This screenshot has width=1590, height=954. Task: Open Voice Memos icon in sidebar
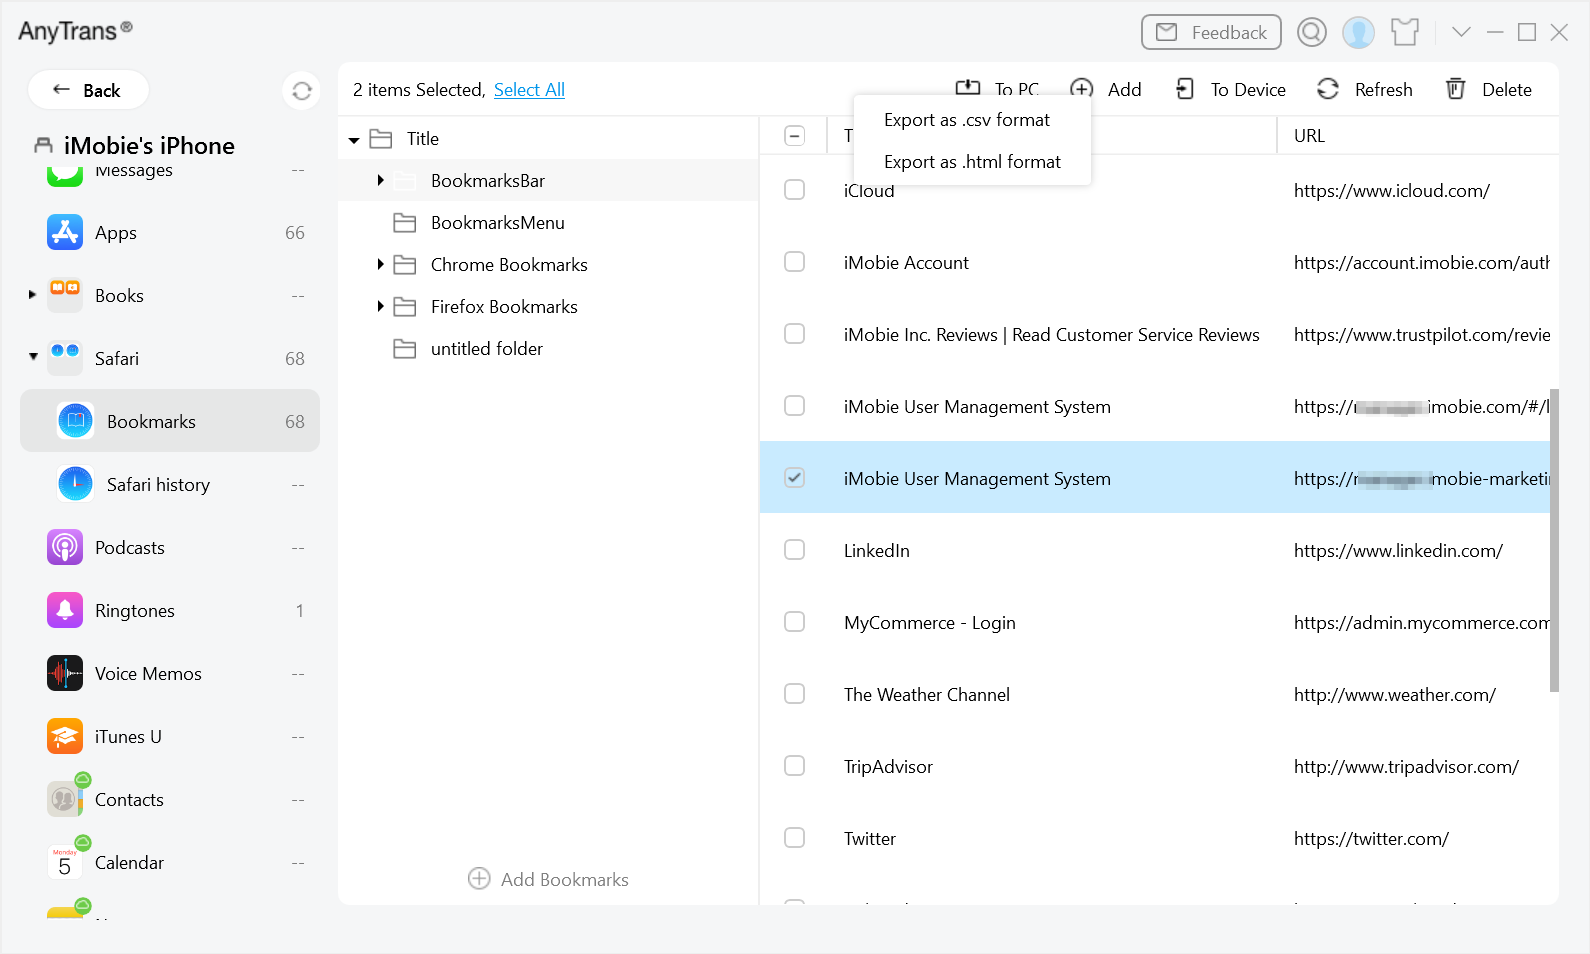[x=65, y=673]
